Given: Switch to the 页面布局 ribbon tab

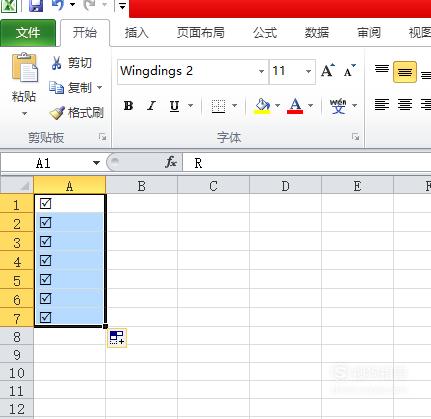Looking at the screenshot, I should [x=200, y=33].
